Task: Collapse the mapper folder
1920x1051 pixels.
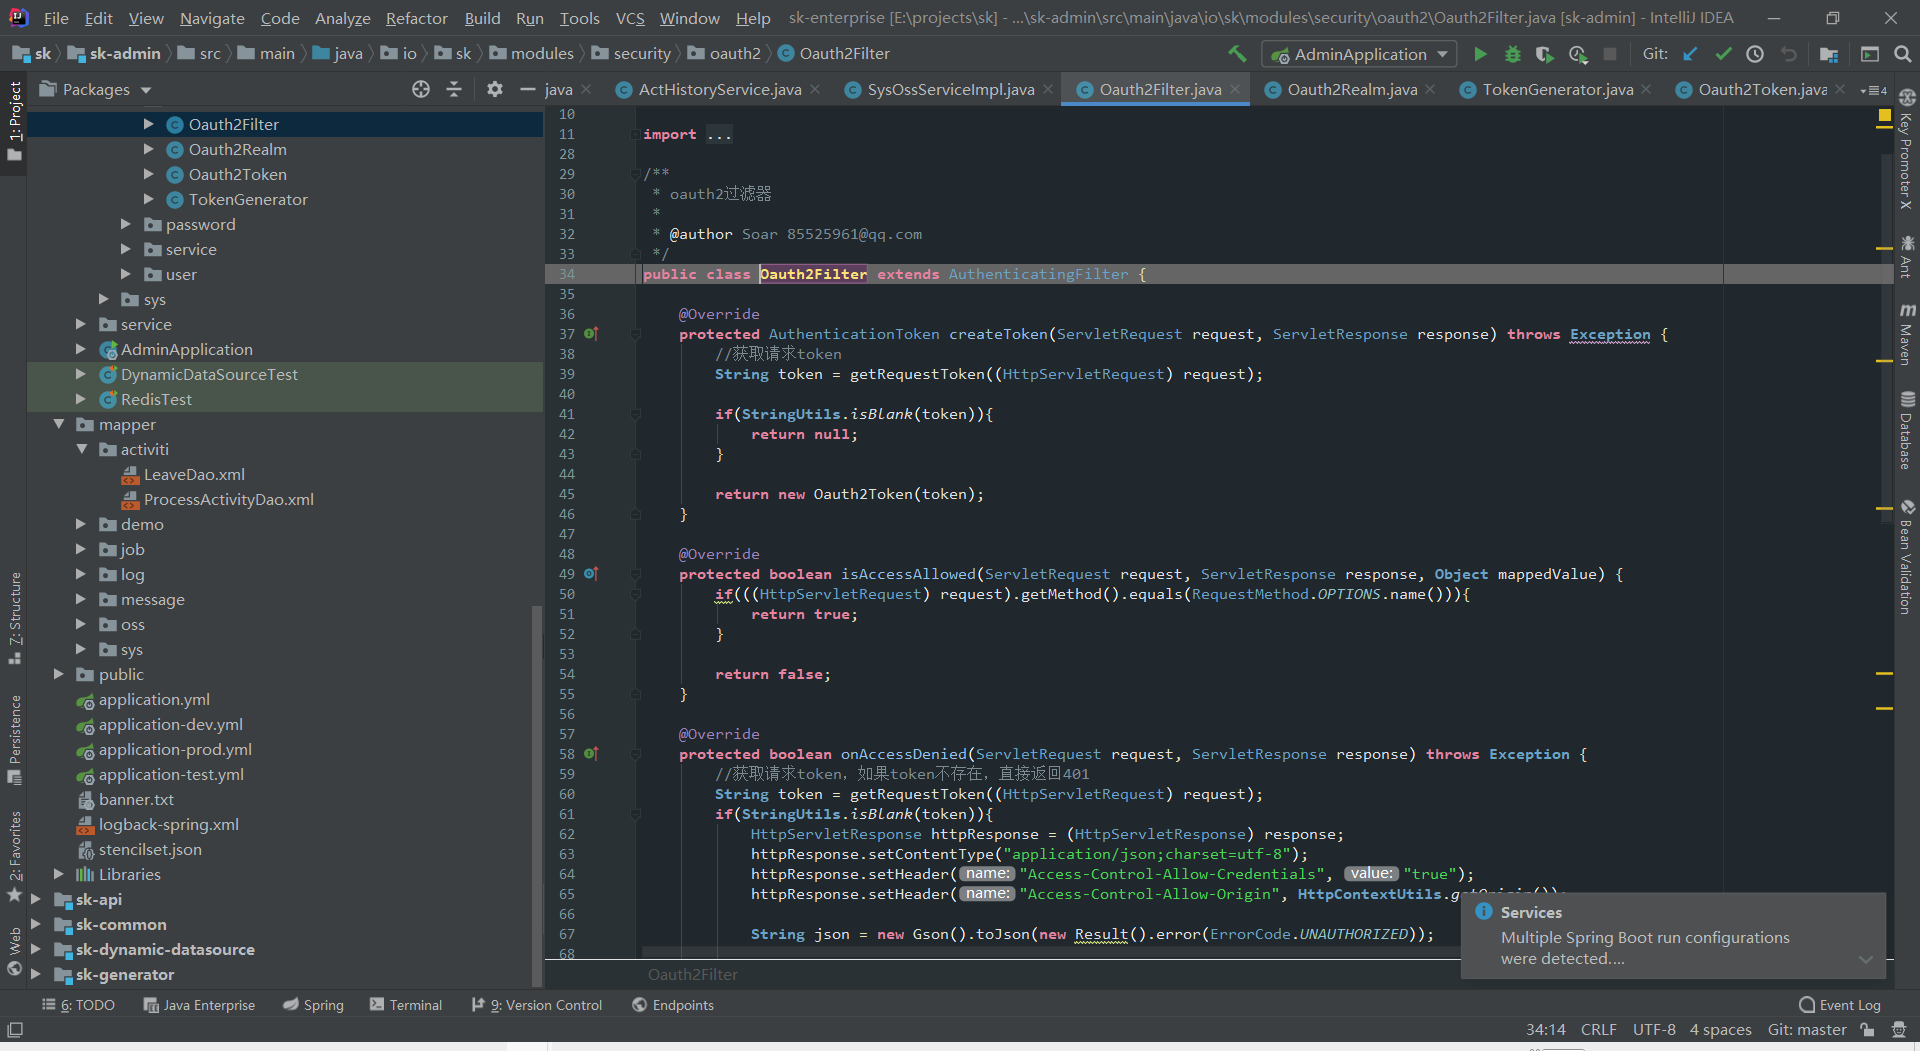Action: [59, 424]
